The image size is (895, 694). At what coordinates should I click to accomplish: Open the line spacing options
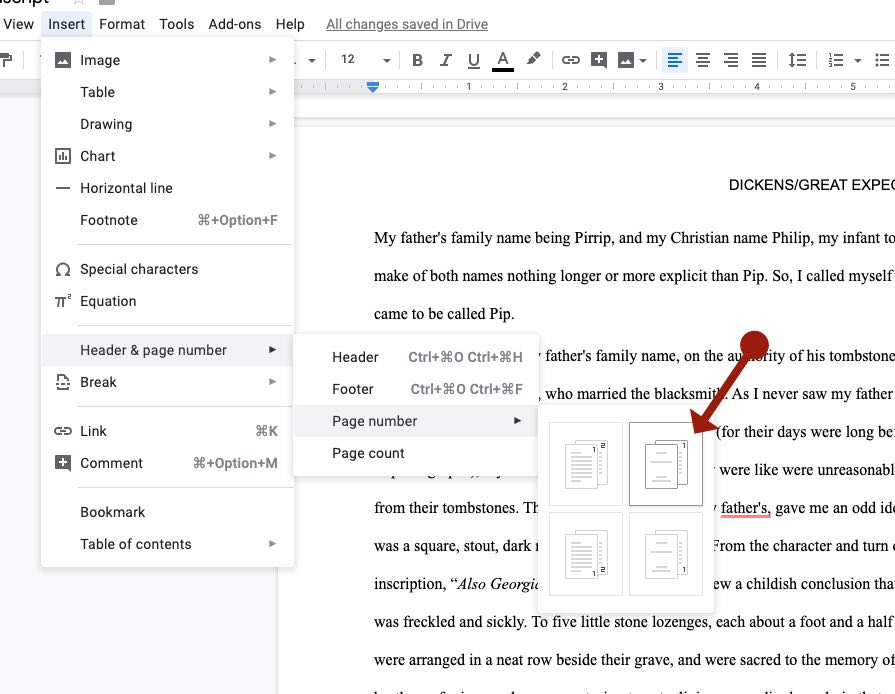click(x=797, y=59)
